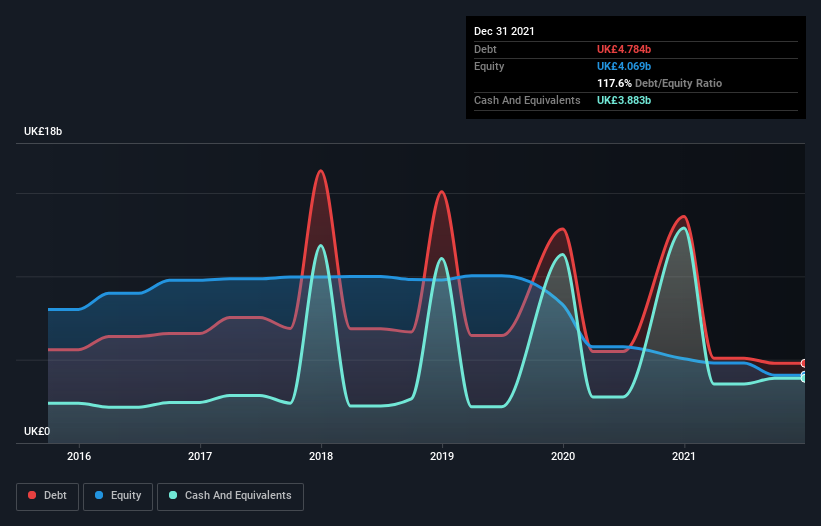Viewport: 821px width, 526px height.
Task: Click the teal Cash legend dot
Action: pos(173,495)
